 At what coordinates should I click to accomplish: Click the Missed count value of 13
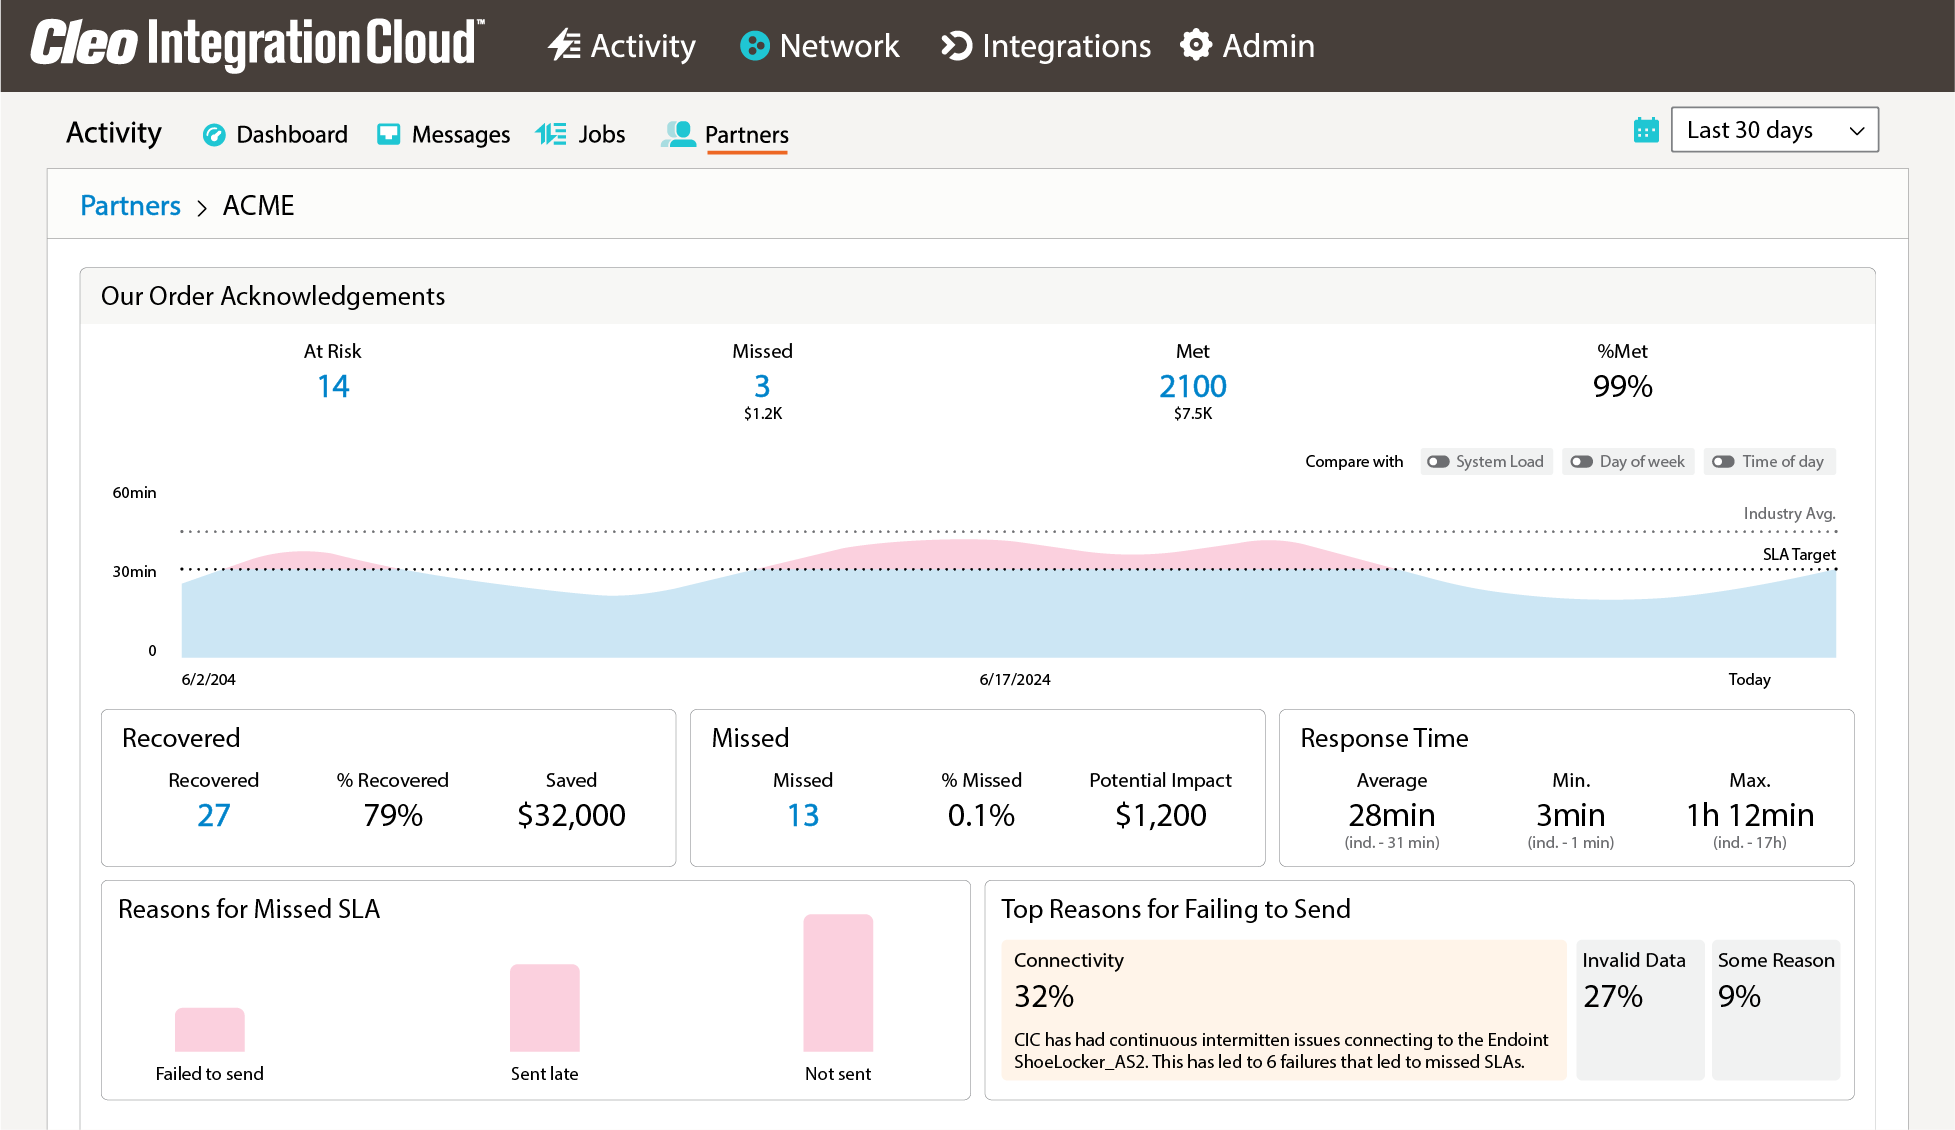click(802, 814)
